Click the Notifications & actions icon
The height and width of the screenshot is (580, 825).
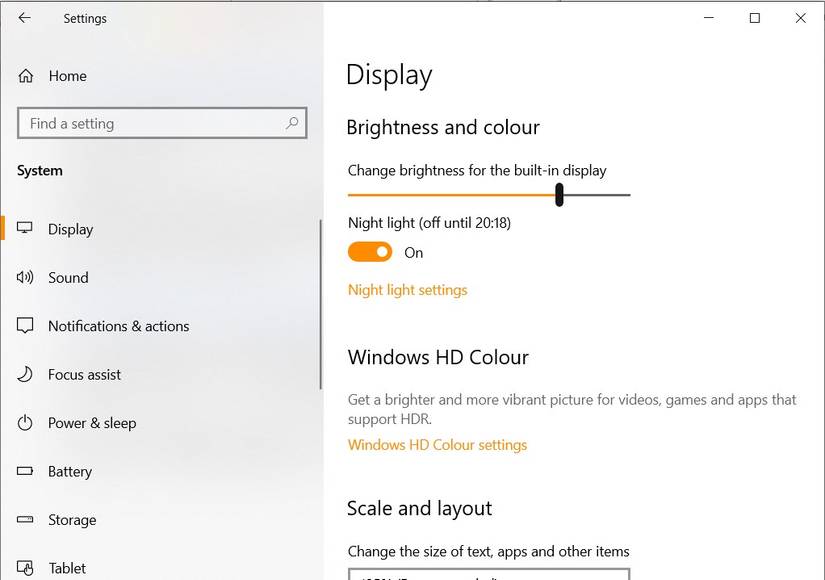pos(26,326)
